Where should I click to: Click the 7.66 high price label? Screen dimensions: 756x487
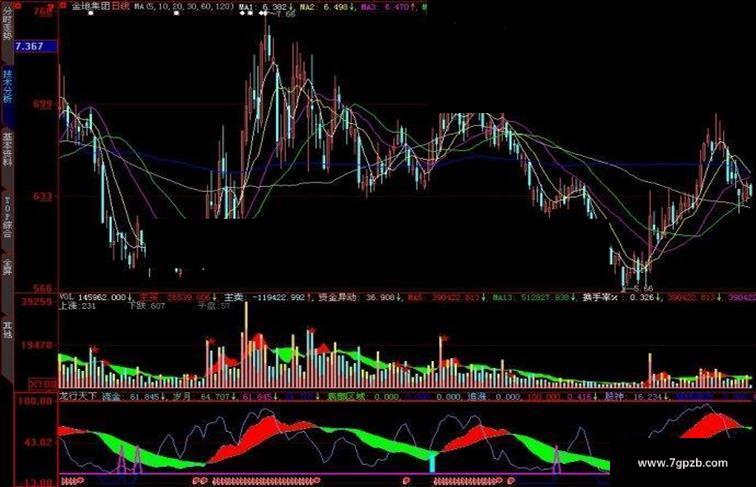285,14
